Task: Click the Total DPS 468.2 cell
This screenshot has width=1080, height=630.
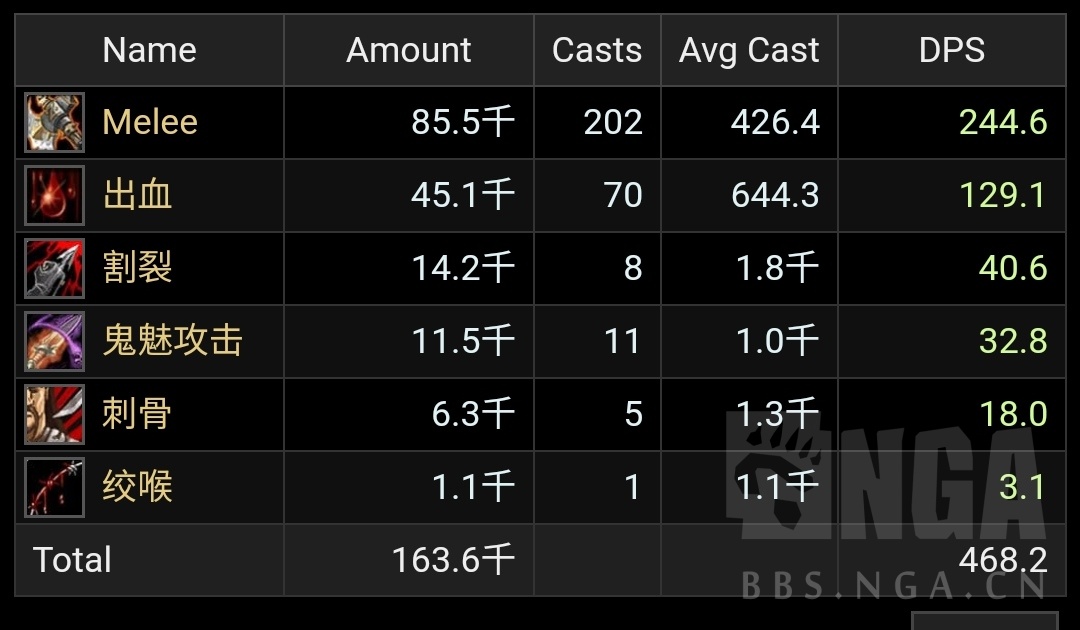Action: (1003, 560)
